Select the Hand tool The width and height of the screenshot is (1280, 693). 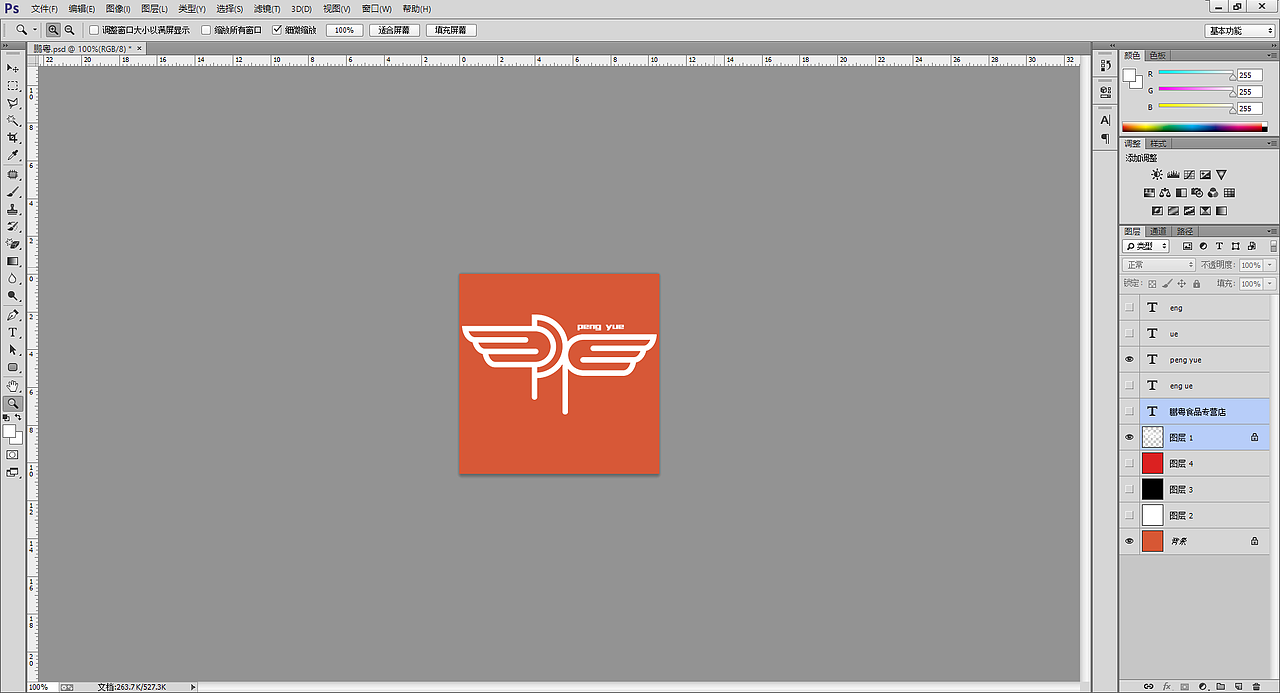[13, 385]
